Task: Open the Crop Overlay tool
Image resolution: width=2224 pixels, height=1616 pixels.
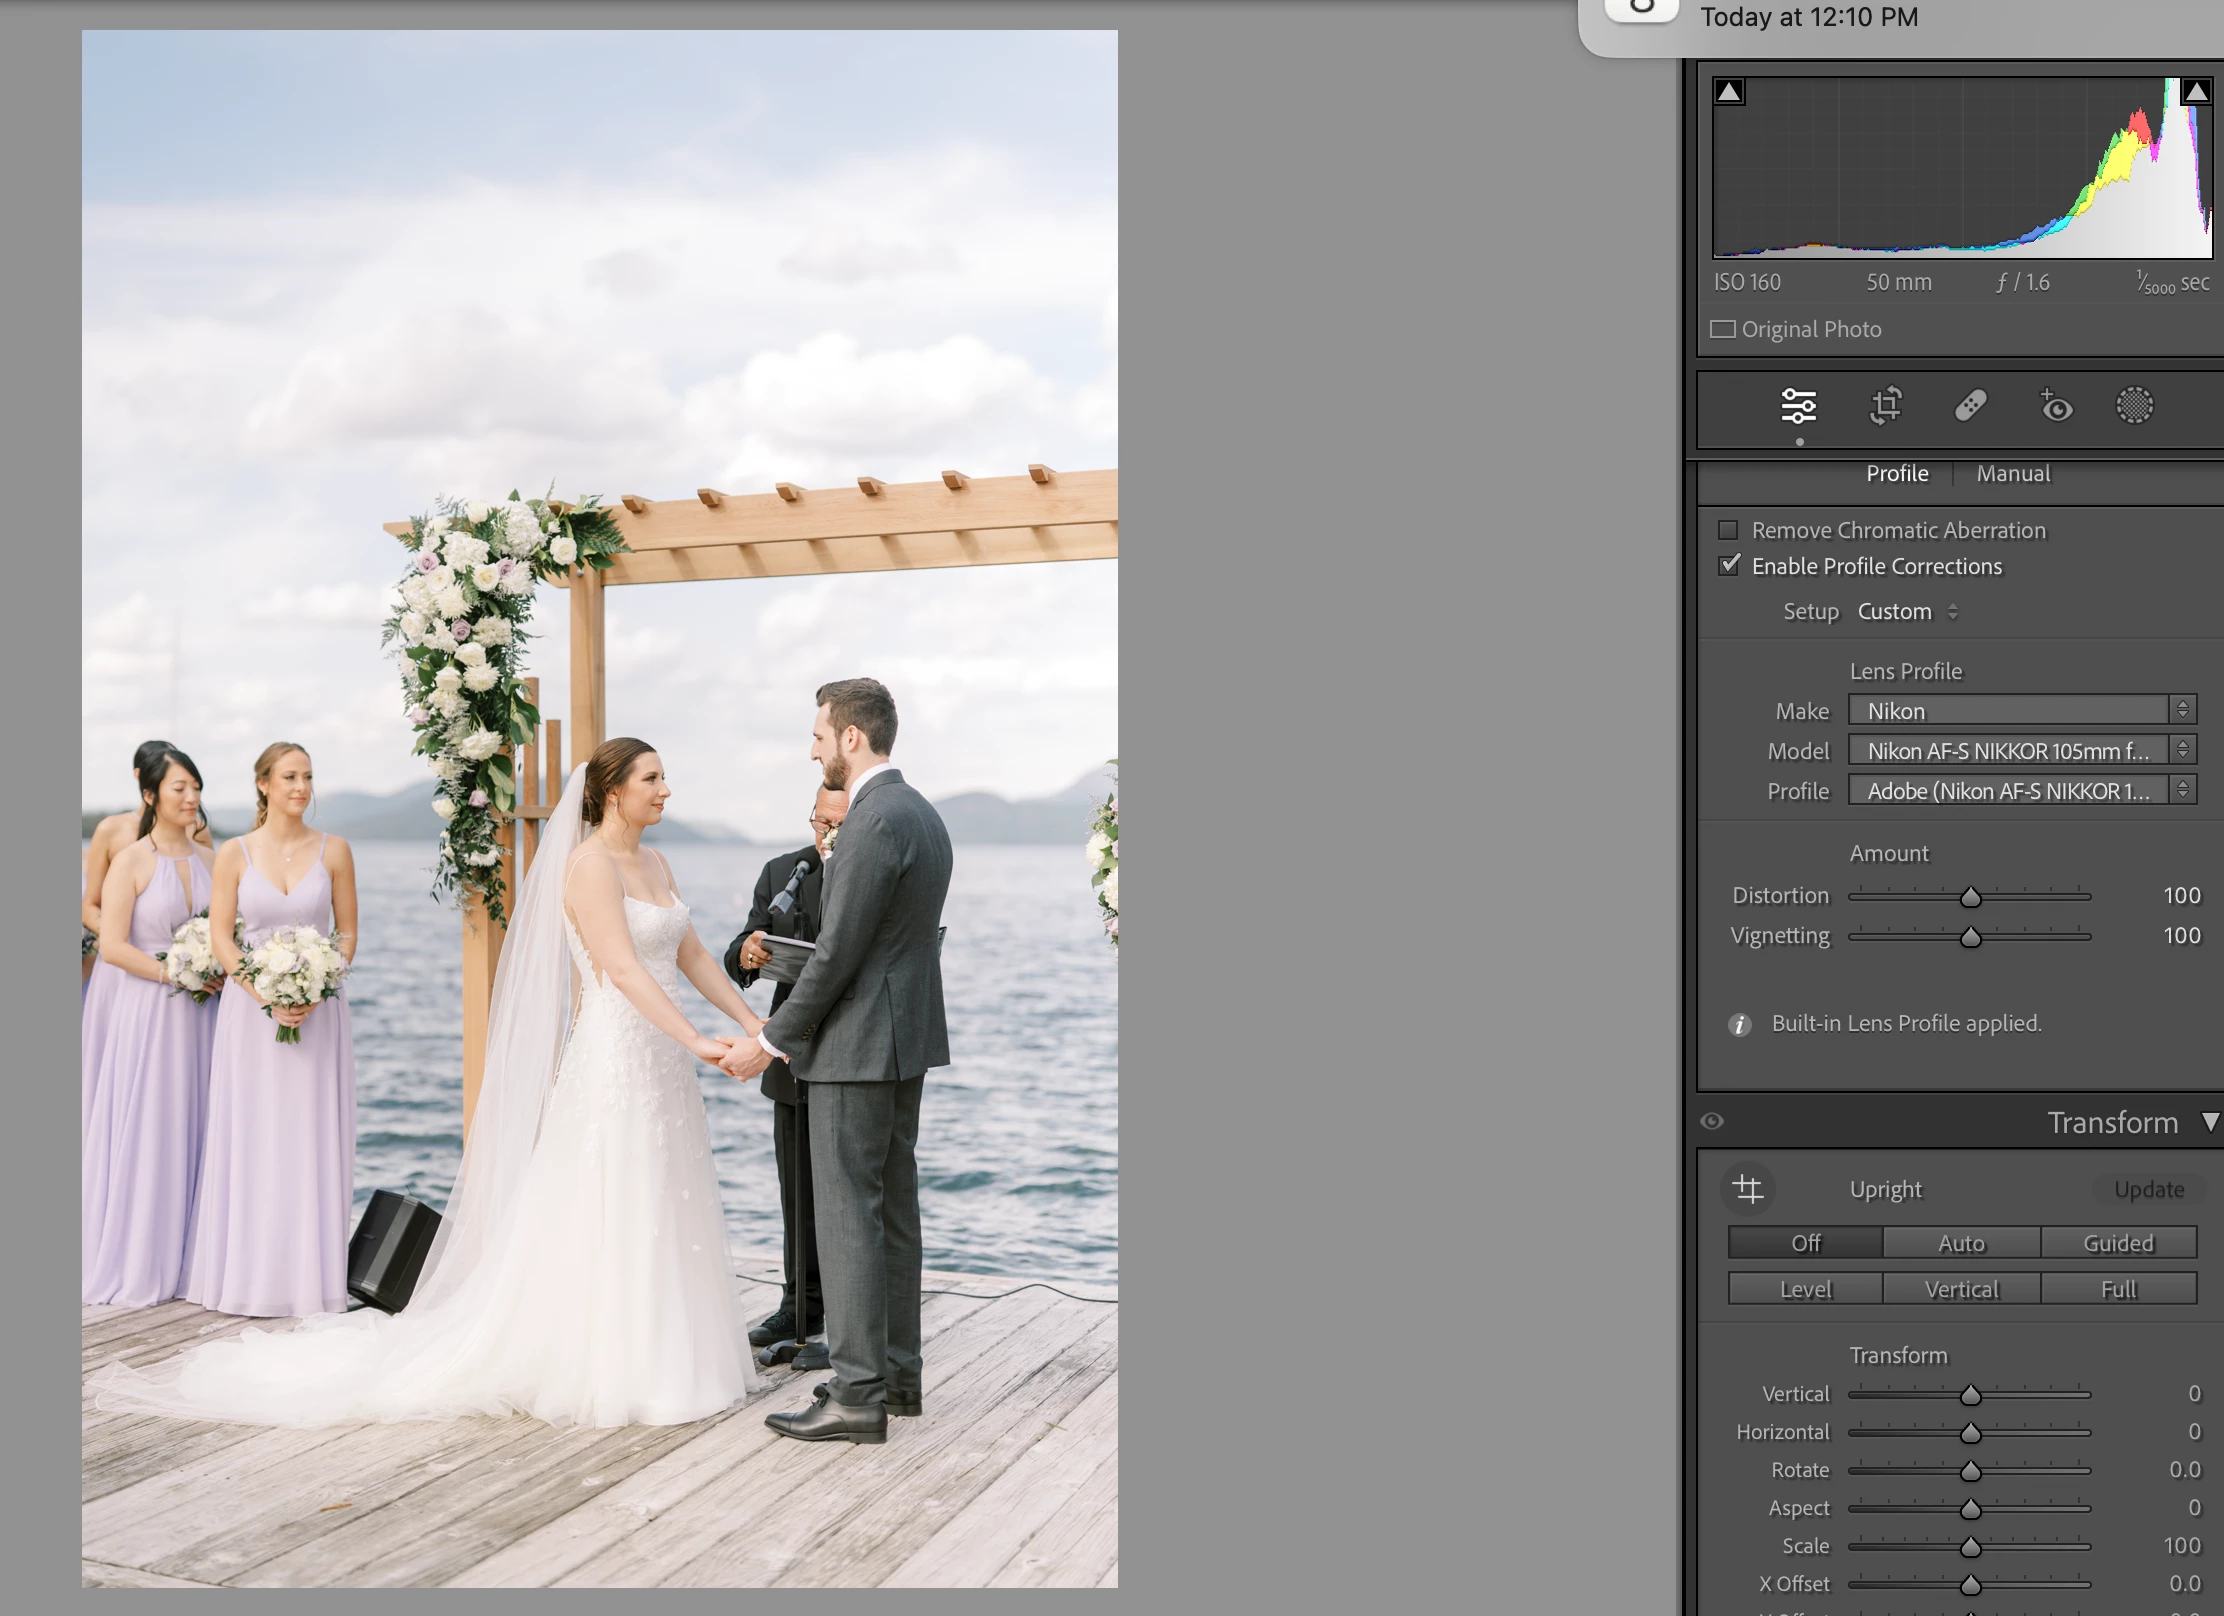Action: (x=1885, y=406)
